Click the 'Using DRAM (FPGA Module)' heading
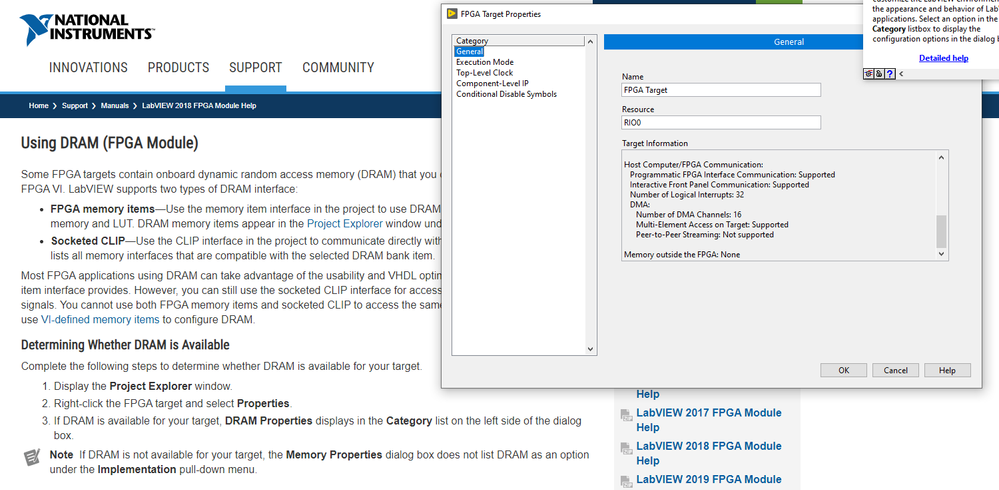The height and width of the screenshot is (490, 999). coord(110,143)
